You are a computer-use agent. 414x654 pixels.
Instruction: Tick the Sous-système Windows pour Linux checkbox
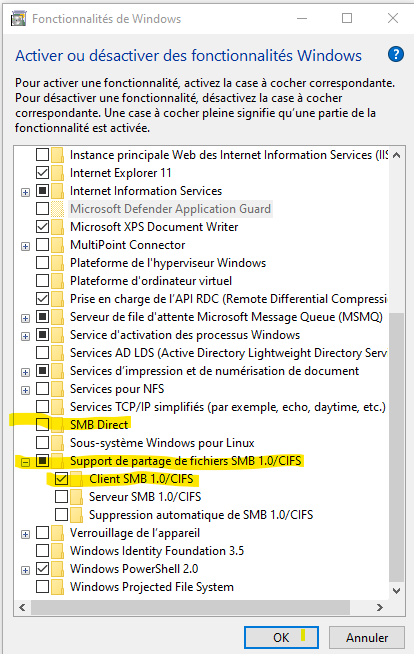[43, 443]
